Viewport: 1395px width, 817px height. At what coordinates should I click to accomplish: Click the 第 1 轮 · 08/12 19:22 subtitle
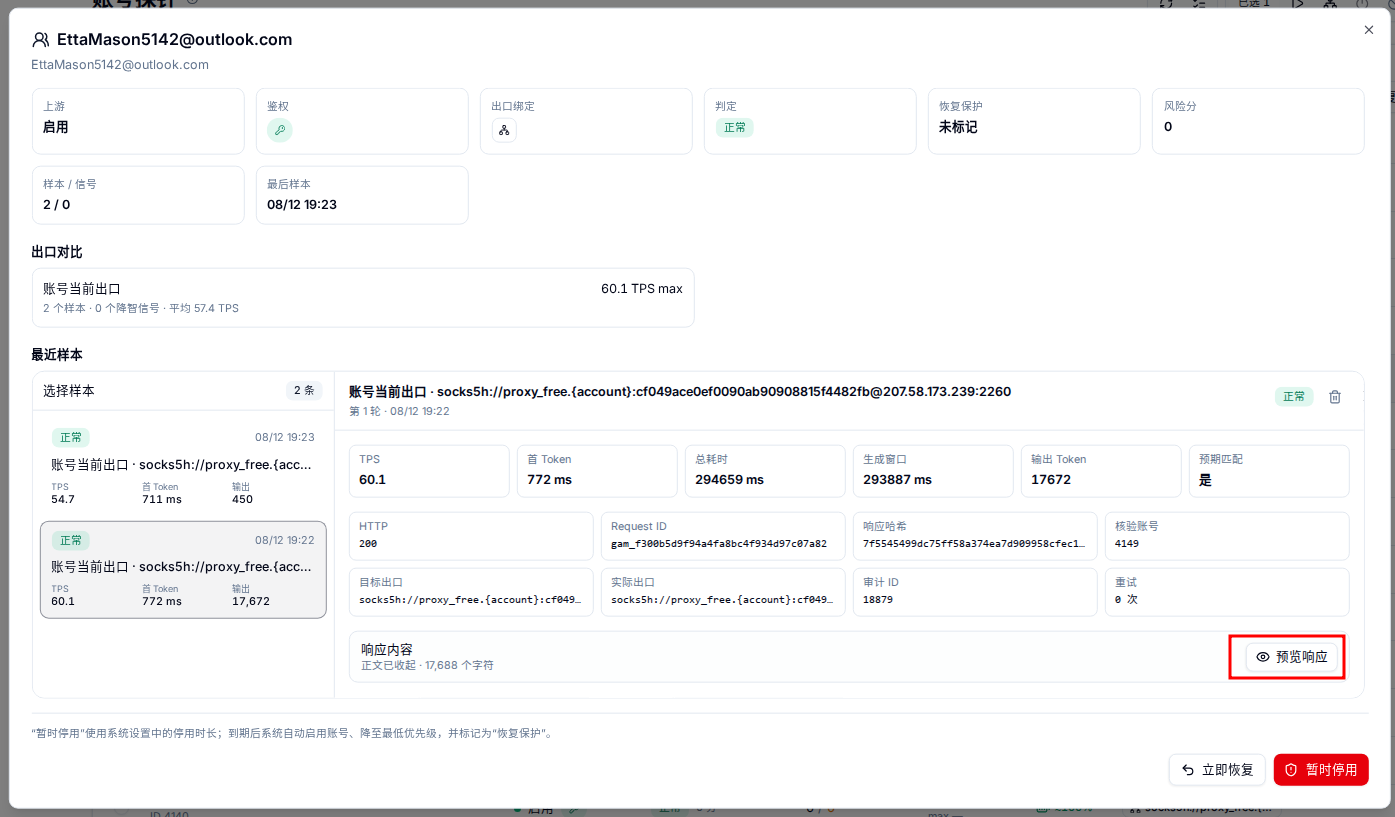[x=399, y=411]
